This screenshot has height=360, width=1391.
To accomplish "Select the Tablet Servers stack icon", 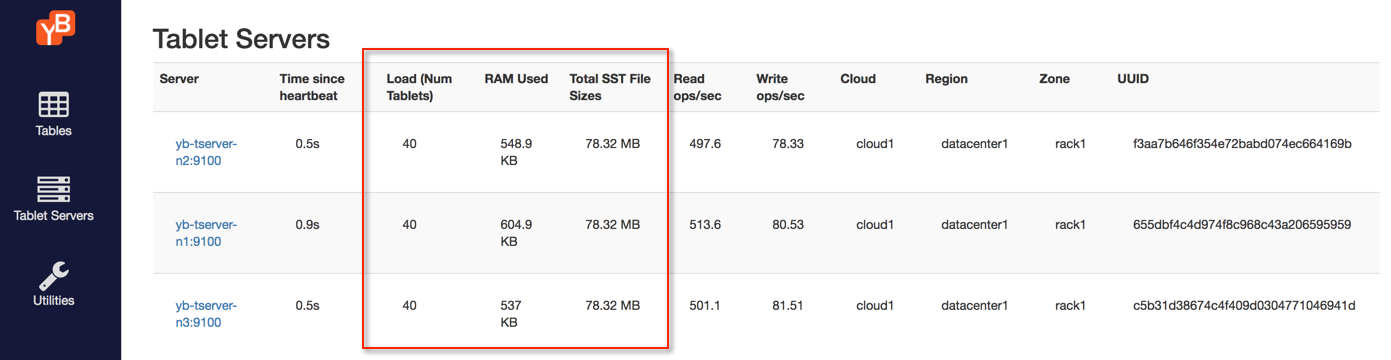I will tap(53, 190).
